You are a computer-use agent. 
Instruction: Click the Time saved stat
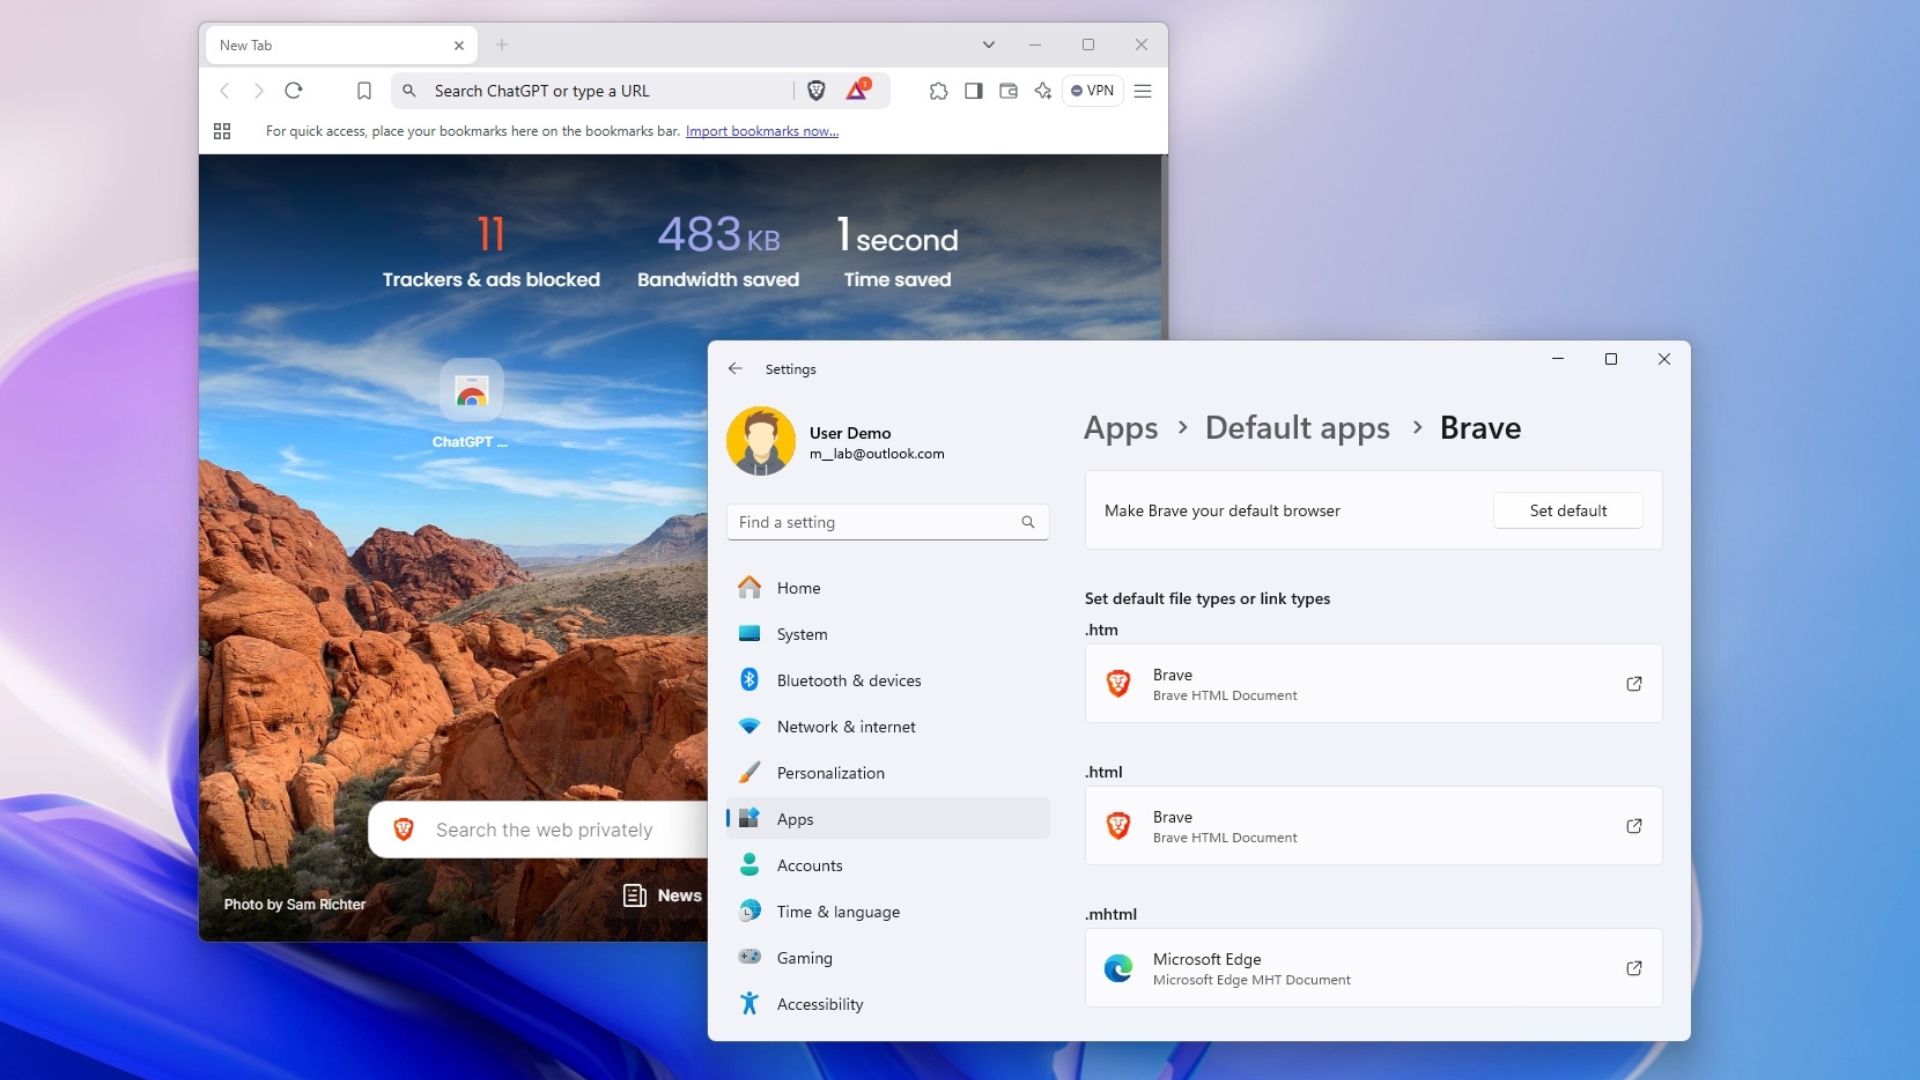click(x=897, y=252)
